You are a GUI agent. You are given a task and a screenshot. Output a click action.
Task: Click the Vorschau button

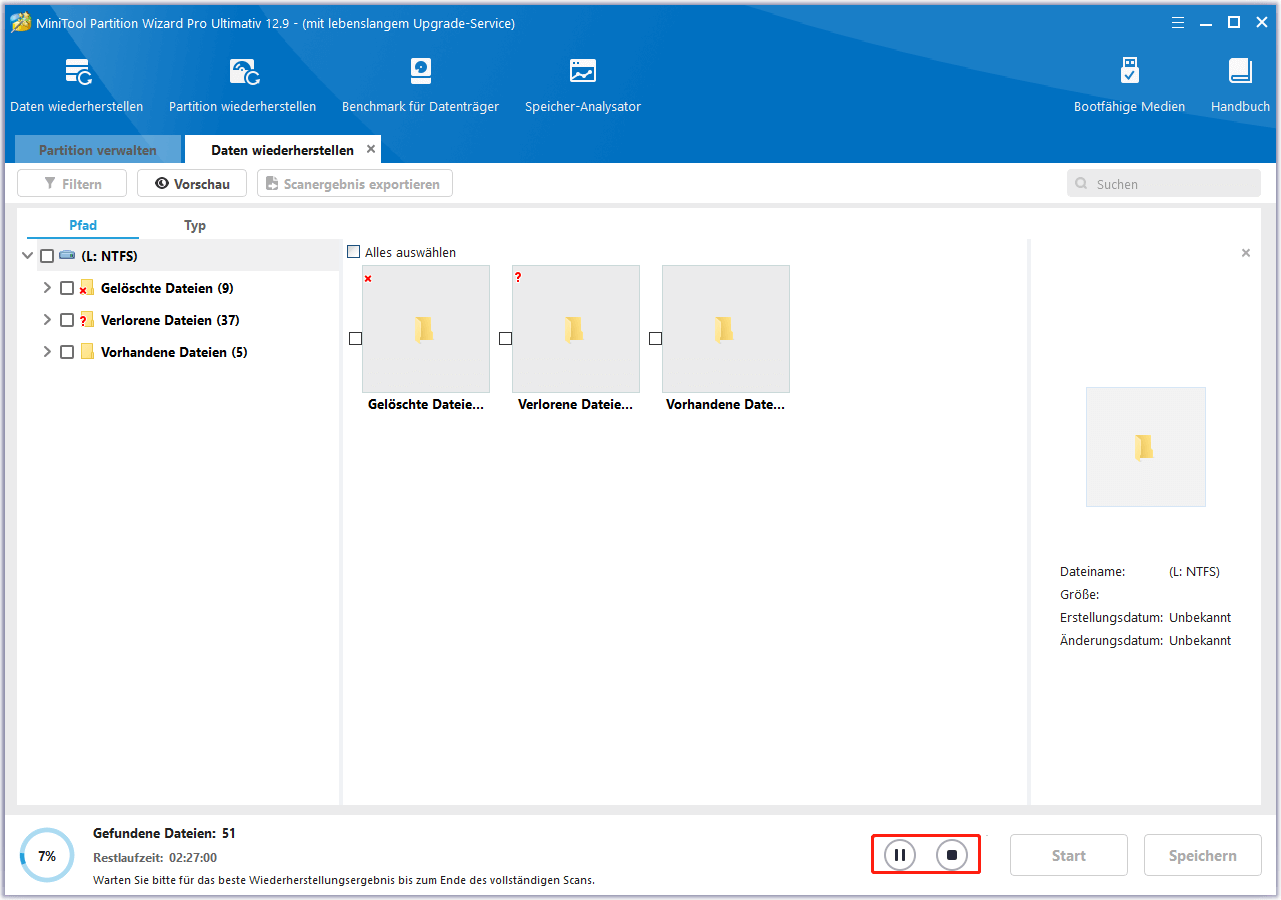click(x=192, y=184)
